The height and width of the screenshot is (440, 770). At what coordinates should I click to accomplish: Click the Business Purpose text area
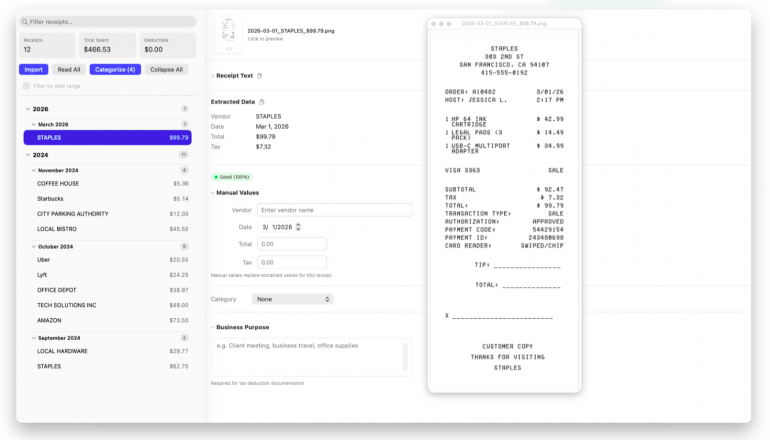pyautogui.click(x=311, y=357)
